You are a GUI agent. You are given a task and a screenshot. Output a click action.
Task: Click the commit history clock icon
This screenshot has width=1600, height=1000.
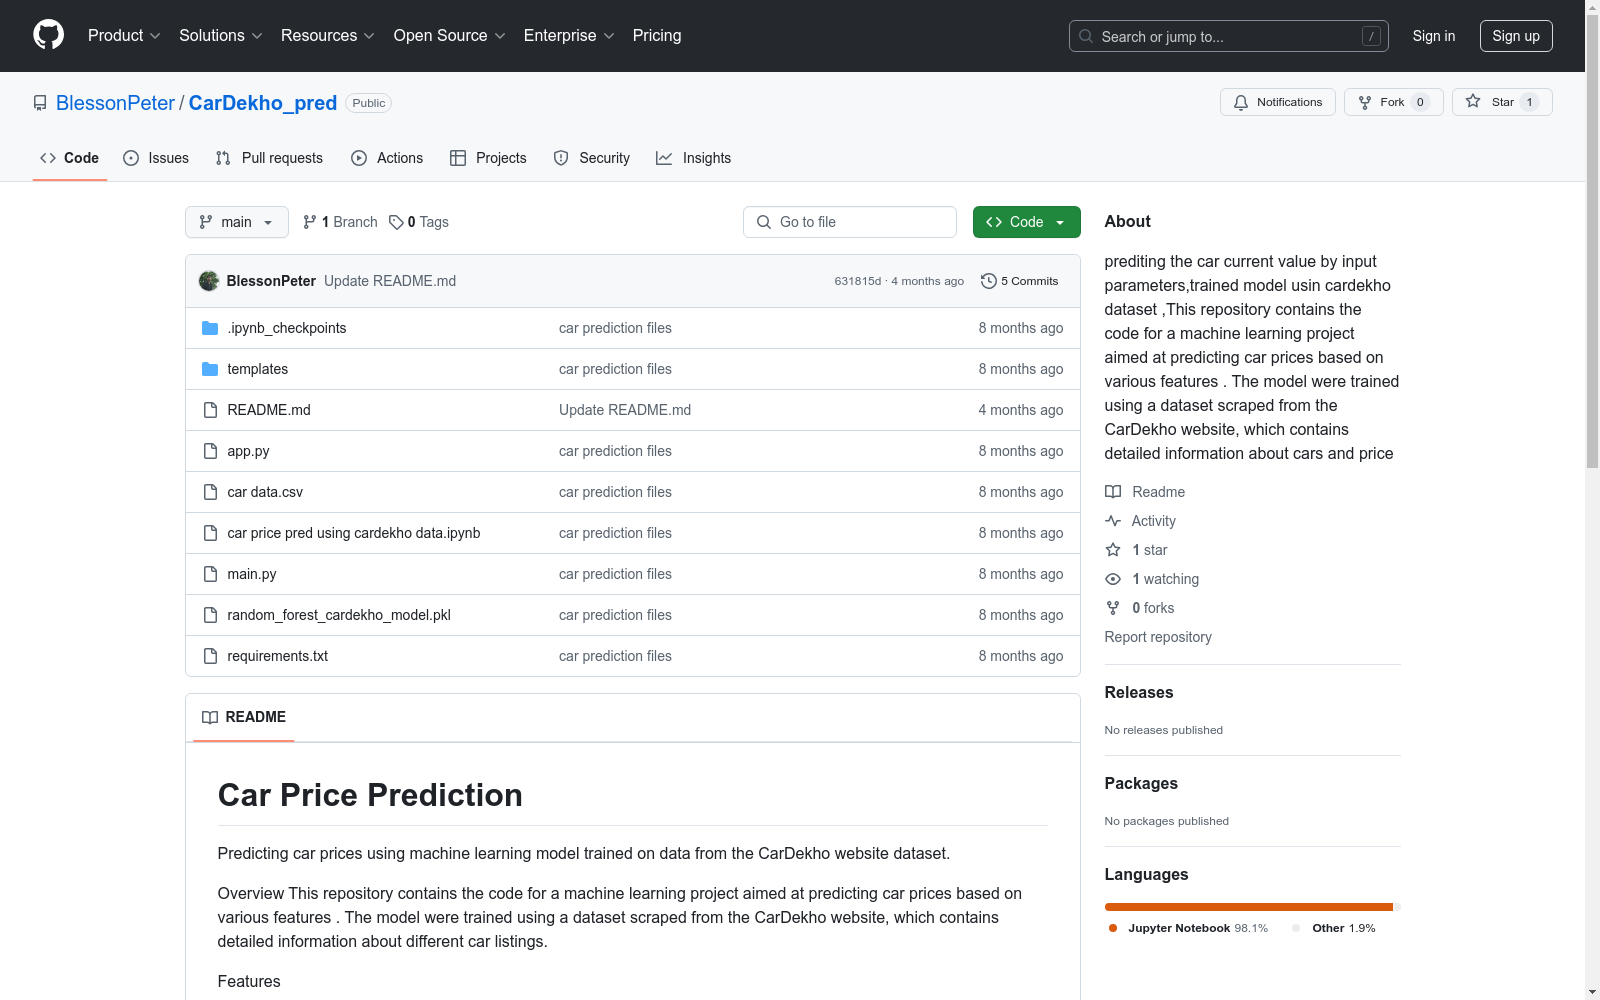(989, 281)
